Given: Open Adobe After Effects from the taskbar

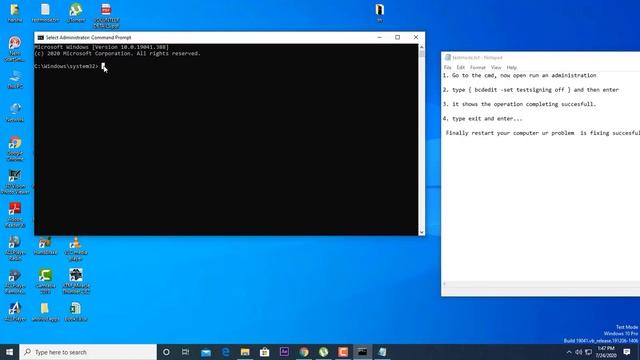Looking at the screenshot, I should pos(284,352).
